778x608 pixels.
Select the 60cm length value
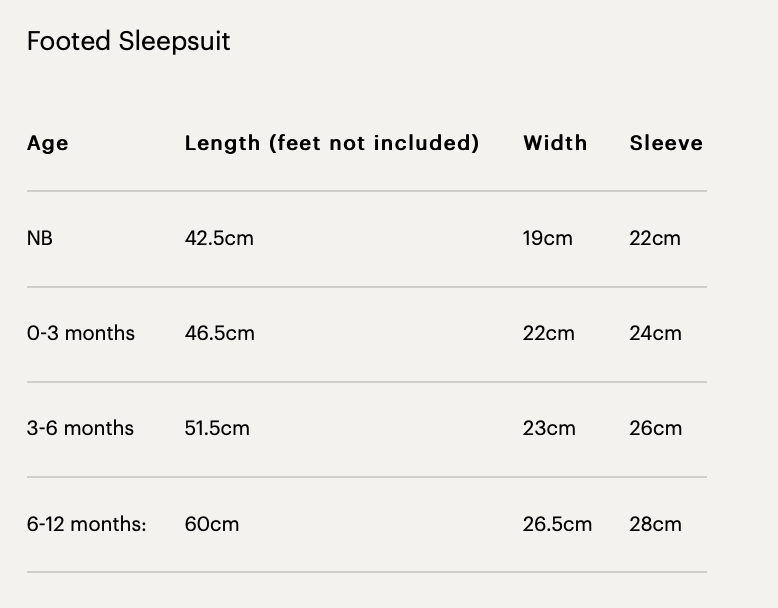[212, 524]
